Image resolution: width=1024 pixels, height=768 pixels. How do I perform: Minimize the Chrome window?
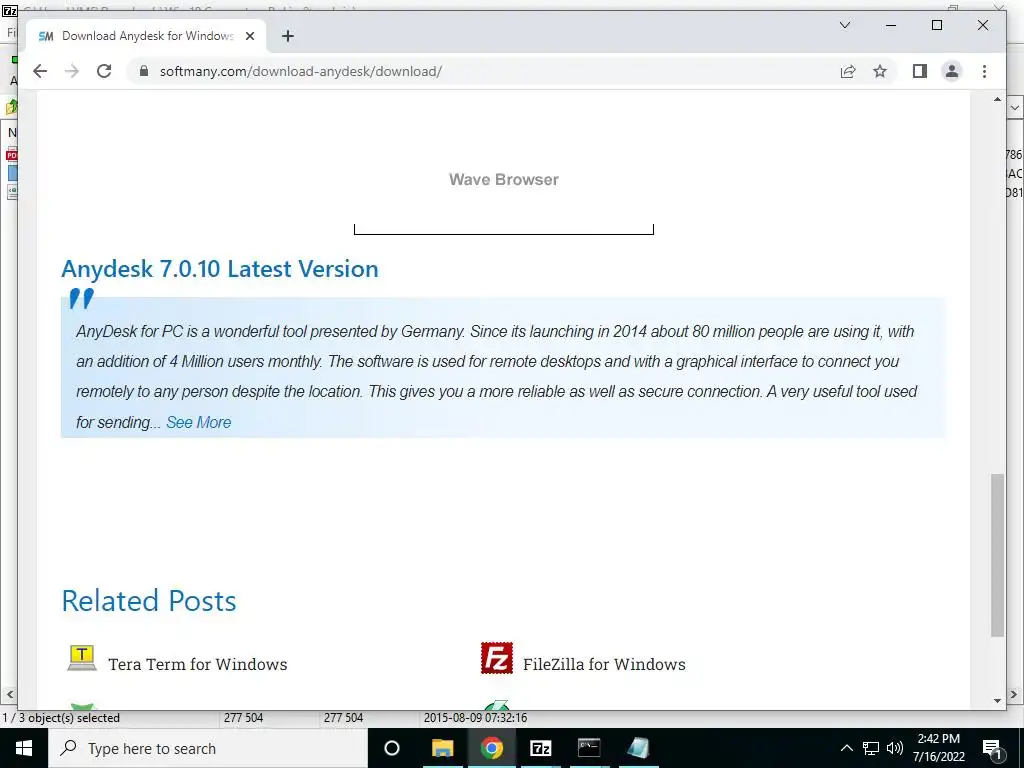(x=891, y=25)
